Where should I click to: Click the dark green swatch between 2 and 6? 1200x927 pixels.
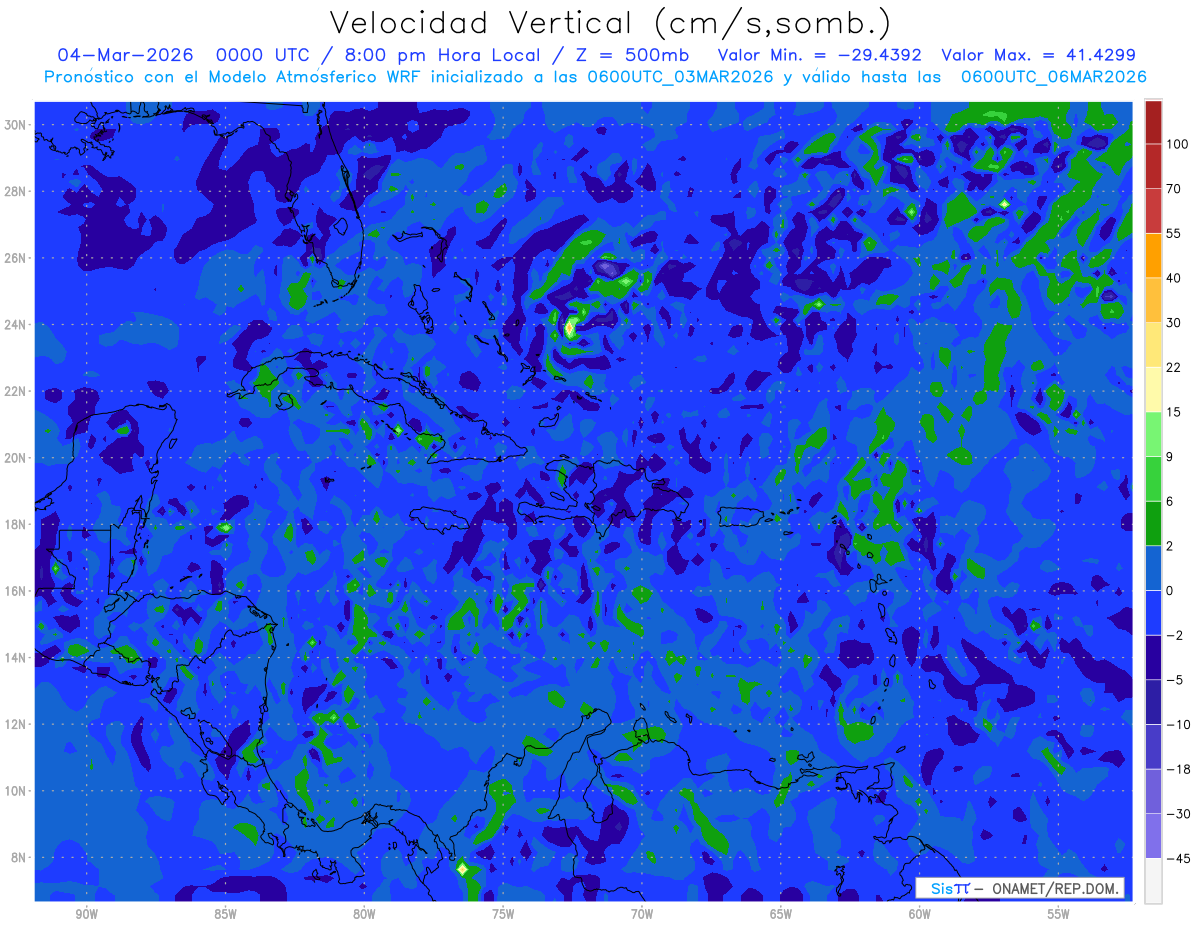(x=1153, y=523)
